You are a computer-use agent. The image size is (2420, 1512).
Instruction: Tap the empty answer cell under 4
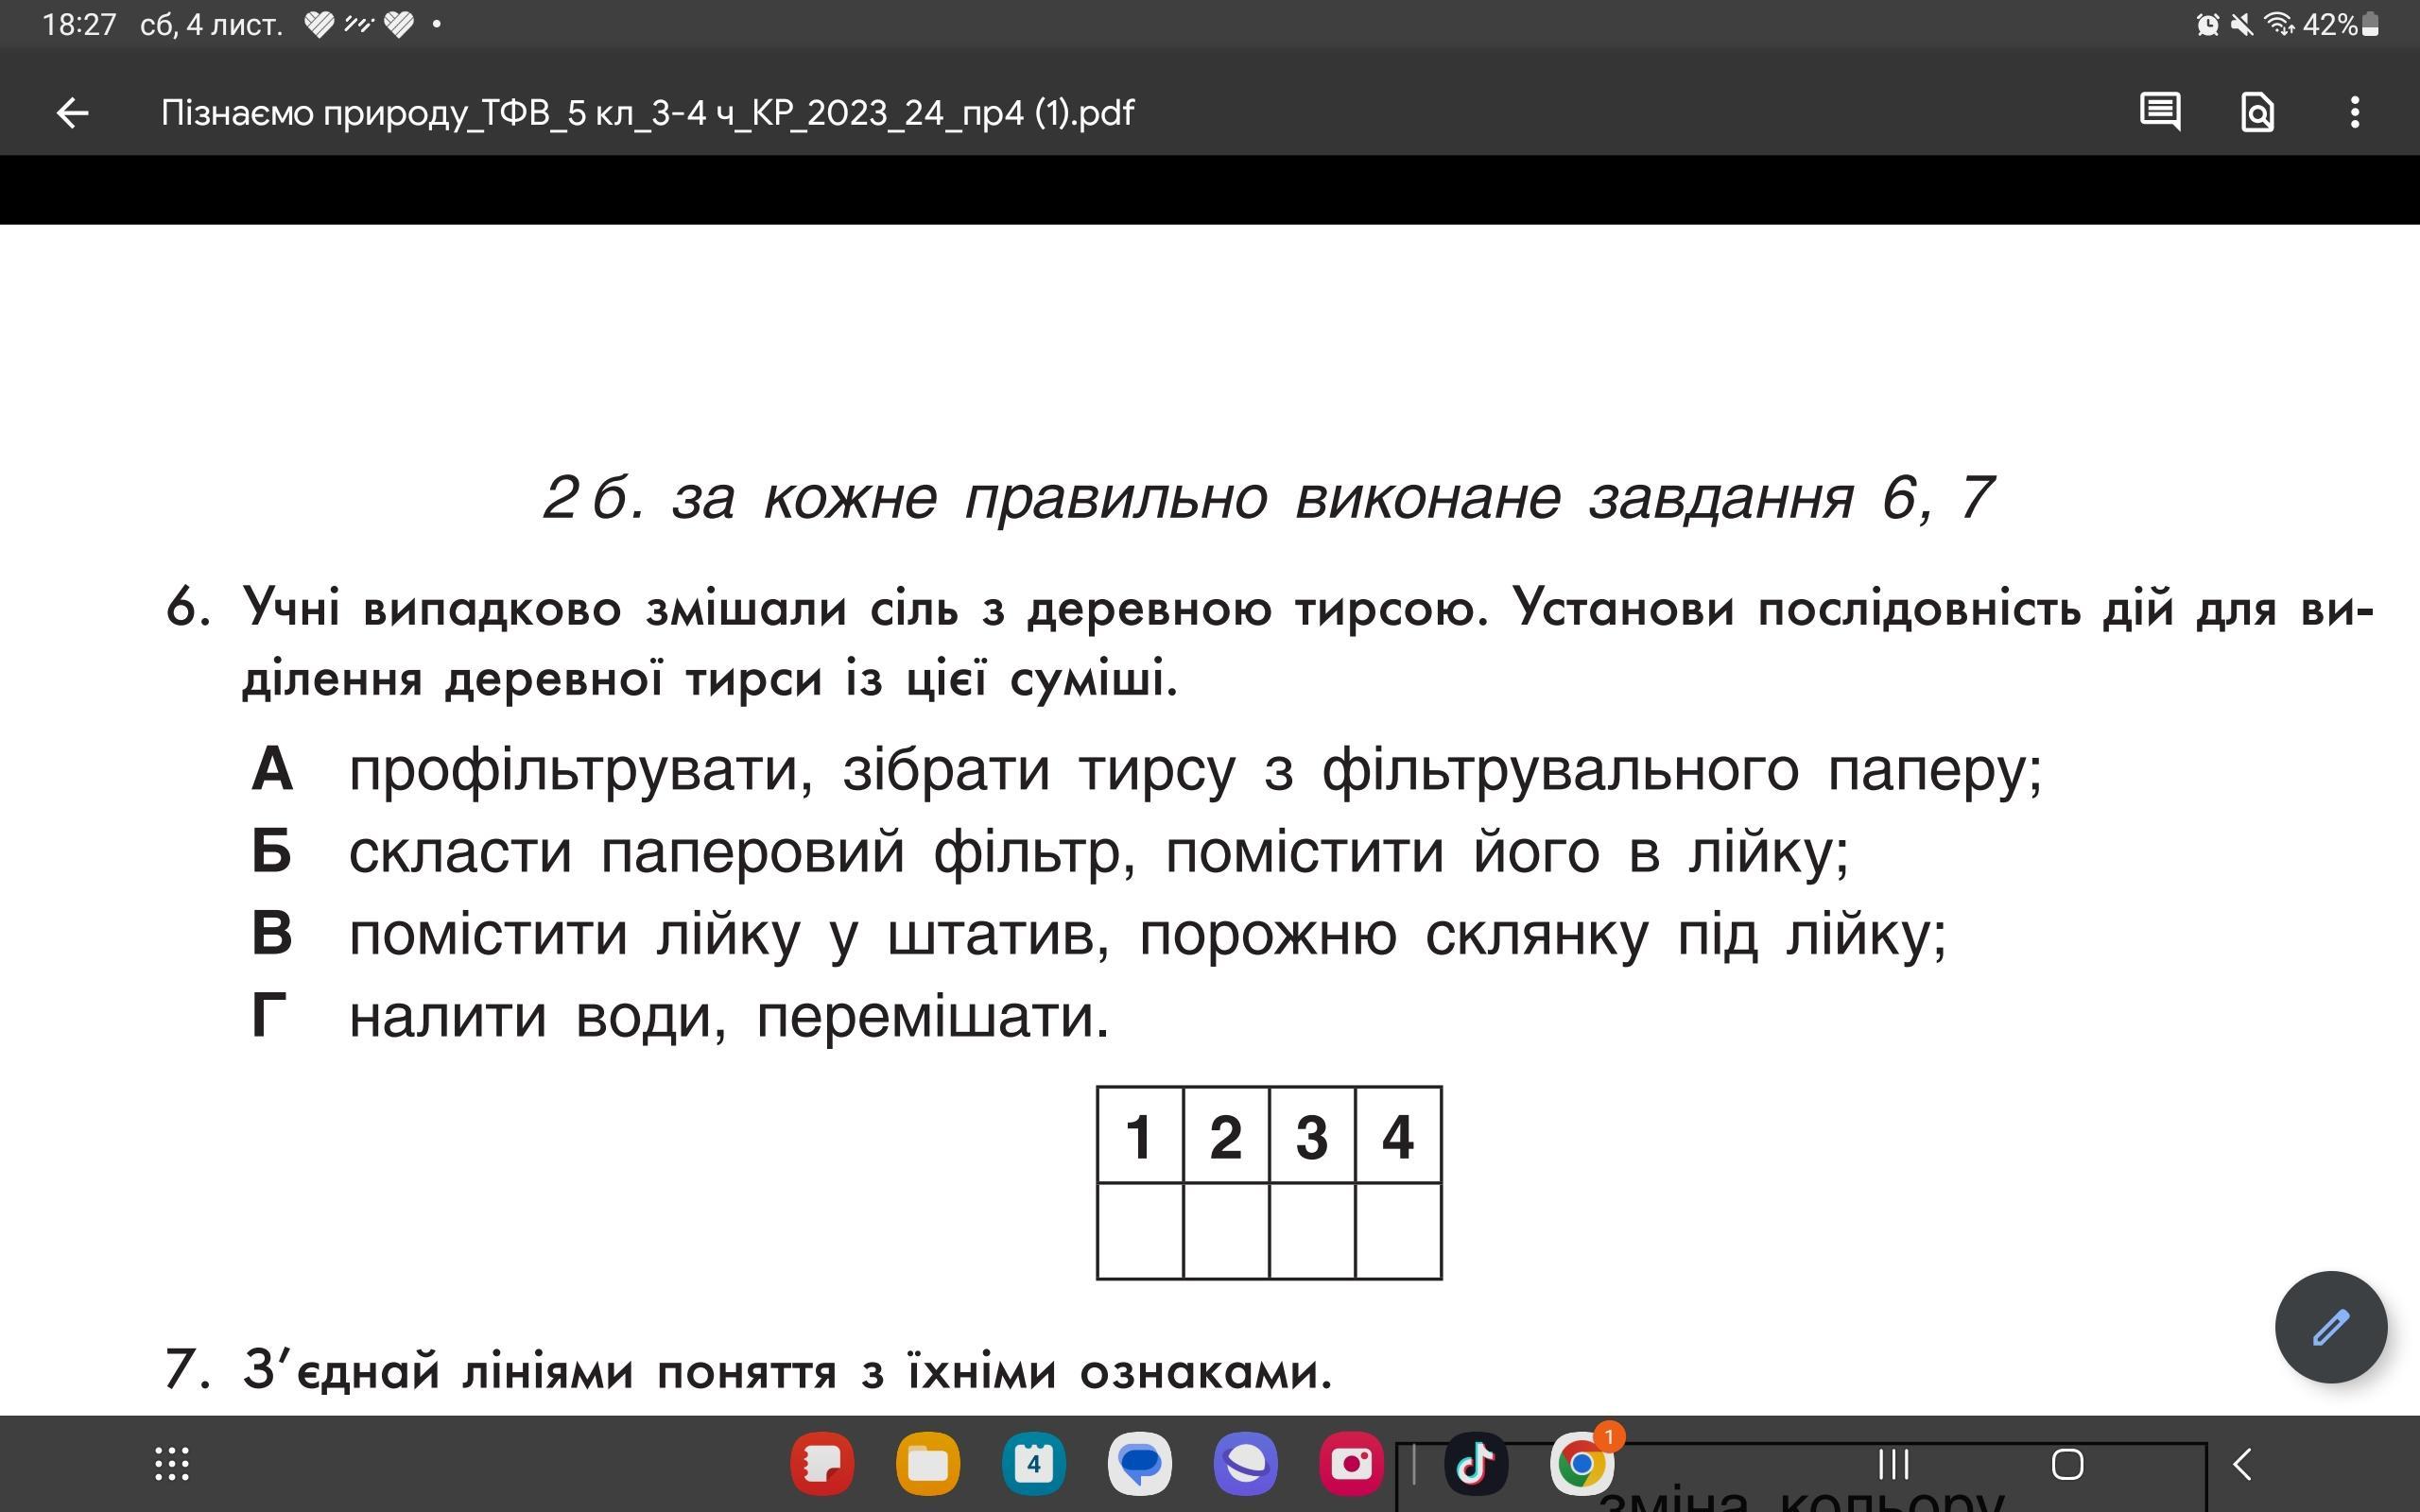coord(1398,1231)
